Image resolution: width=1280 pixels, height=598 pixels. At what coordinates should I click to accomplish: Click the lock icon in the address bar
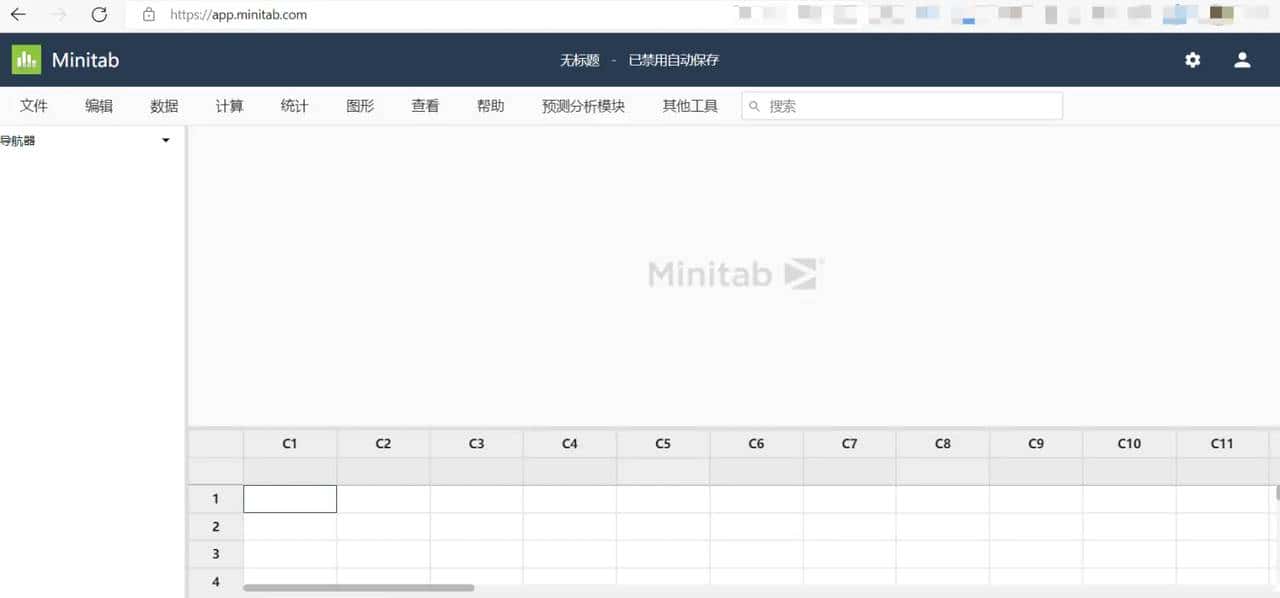(148, 15)
